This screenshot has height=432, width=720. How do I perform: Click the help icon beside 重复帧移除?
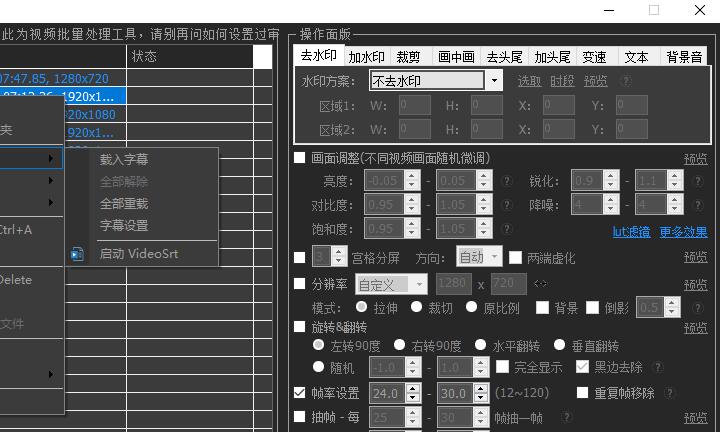667,393
